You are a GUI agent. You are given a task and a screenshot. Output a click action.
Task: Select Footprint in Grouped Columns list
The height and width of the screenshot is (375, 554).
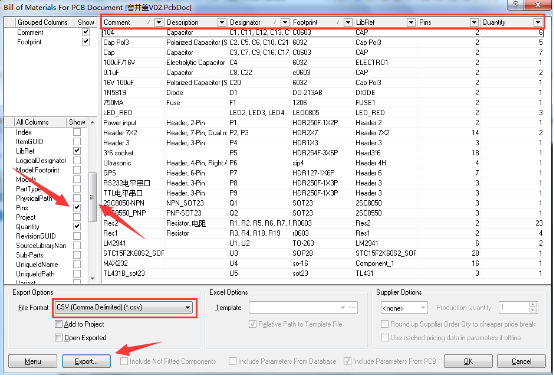click(x=29, y=42)
